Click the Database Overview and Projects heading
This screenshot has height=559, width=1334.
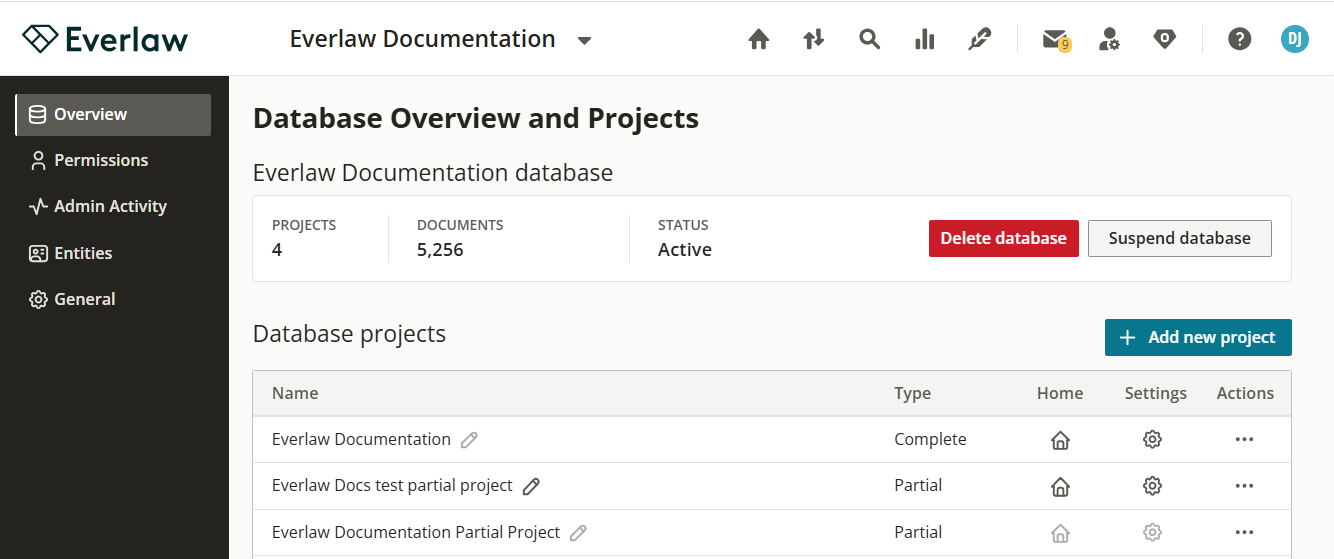click(x=476, y=118)
